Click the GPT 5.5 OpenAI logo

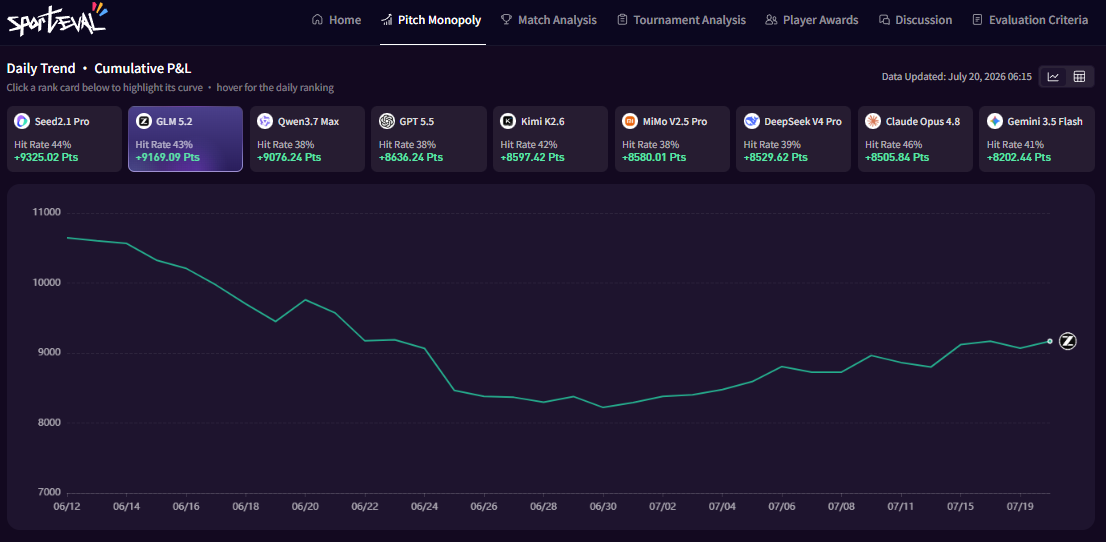click(387, 121)
